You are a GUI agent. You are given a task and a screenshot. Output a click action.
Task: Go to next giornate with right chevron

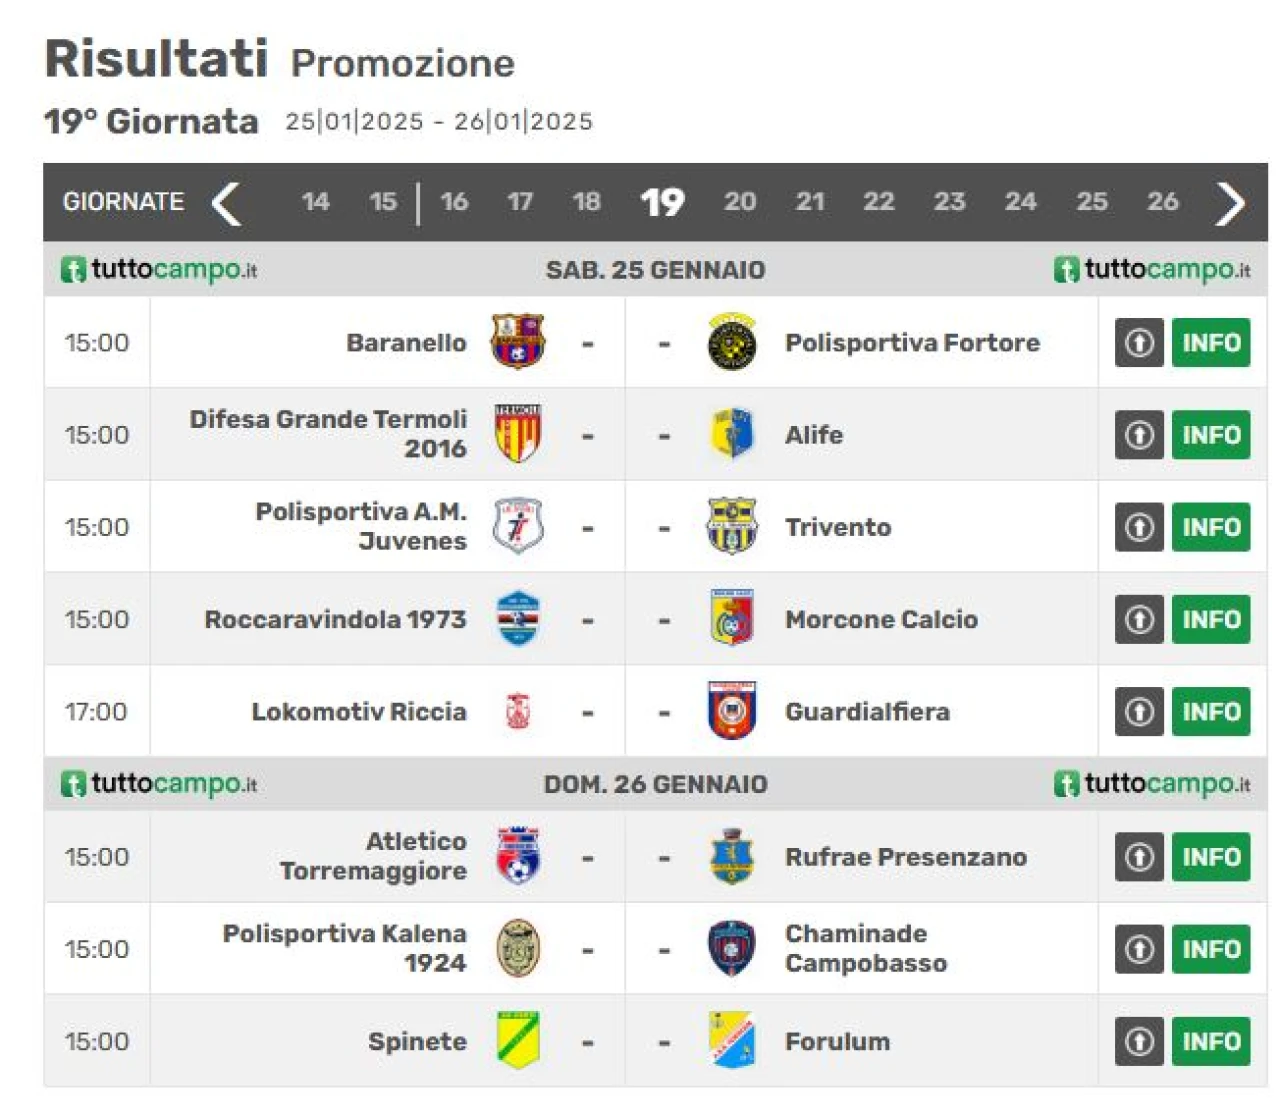pos(1230,203)
